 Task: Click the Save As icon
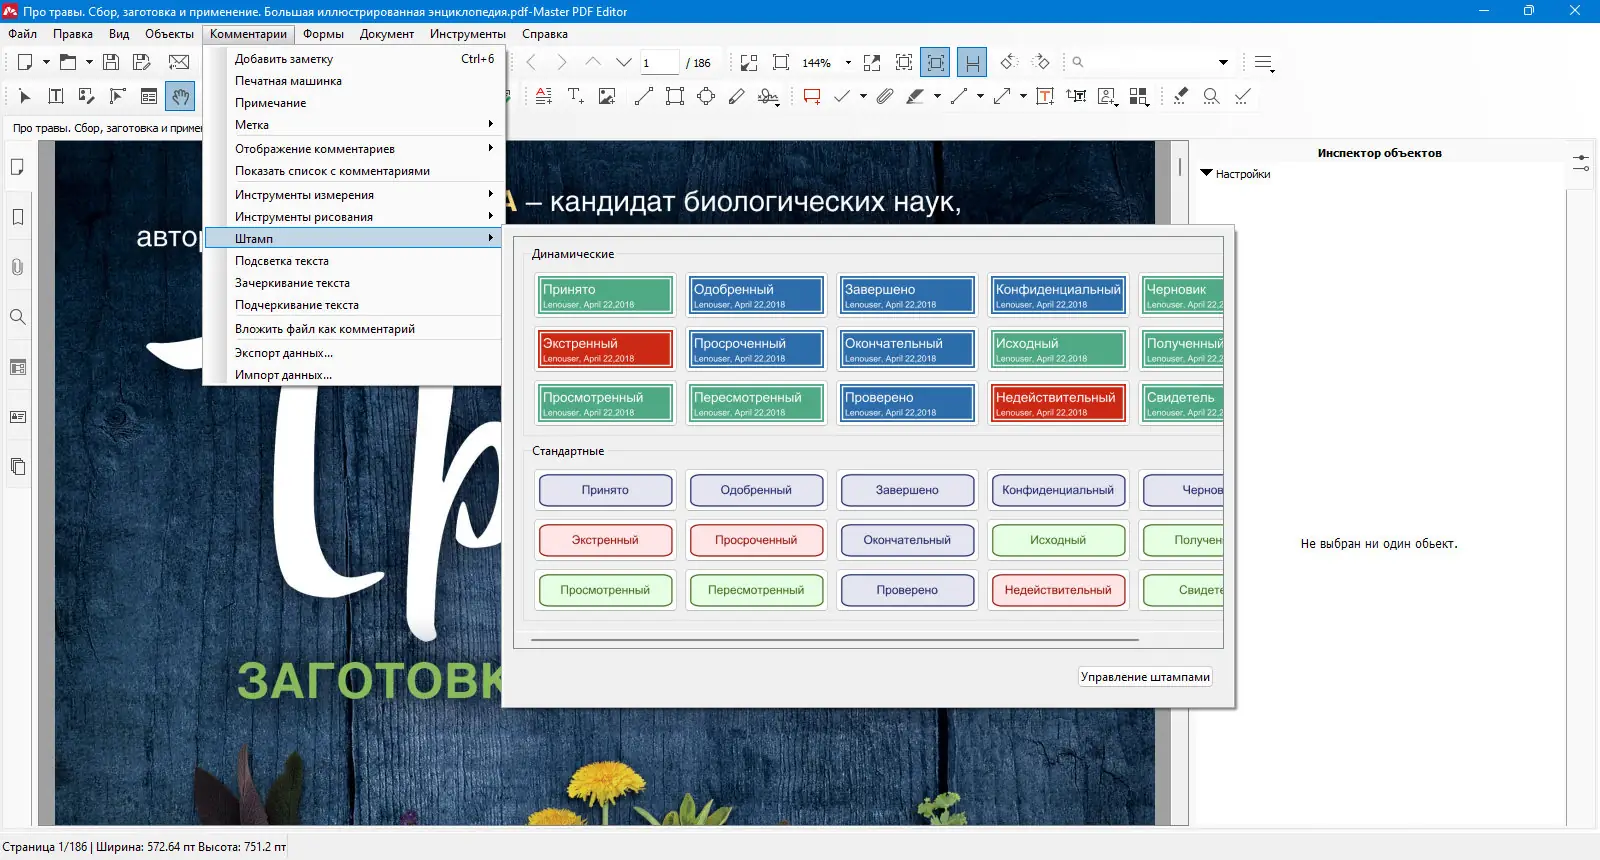[x=142, y=62]
